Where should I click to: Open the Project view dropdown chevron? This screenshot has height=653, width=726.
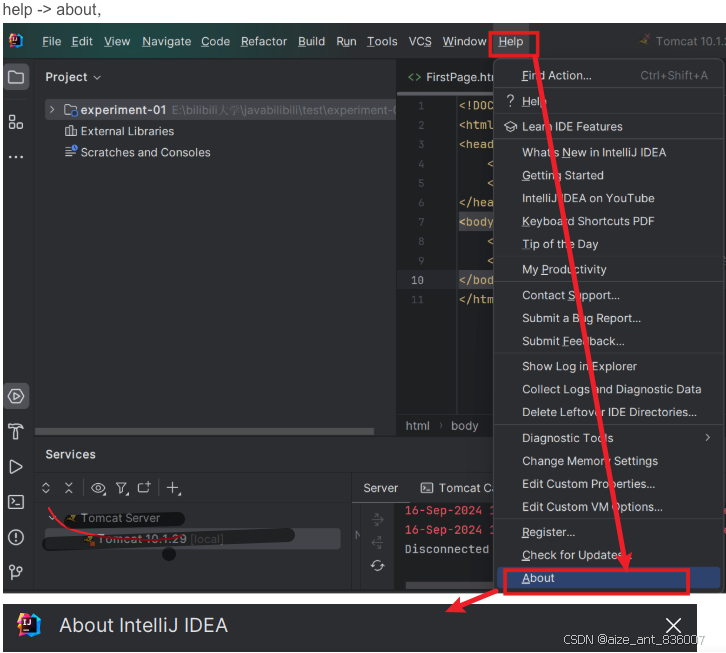[97, 77]
